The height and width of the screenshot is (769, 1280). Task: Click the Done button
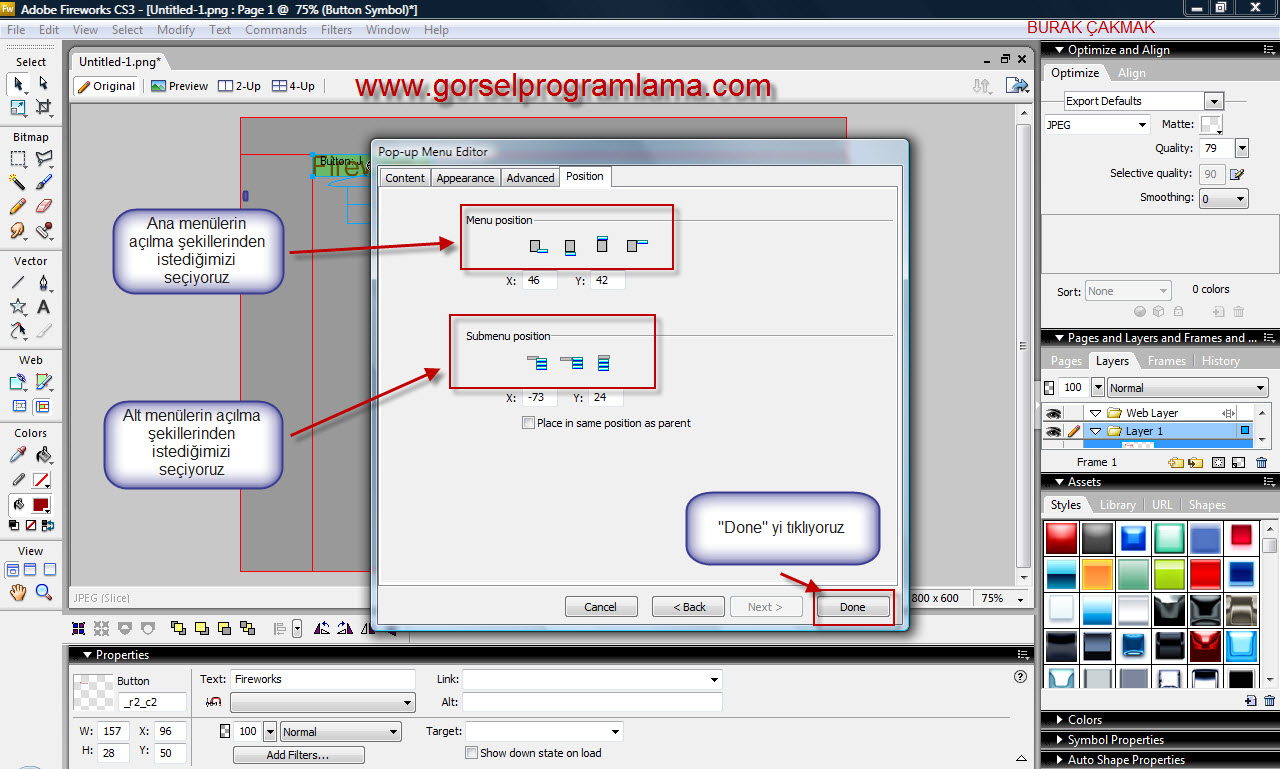click(852, 607)
